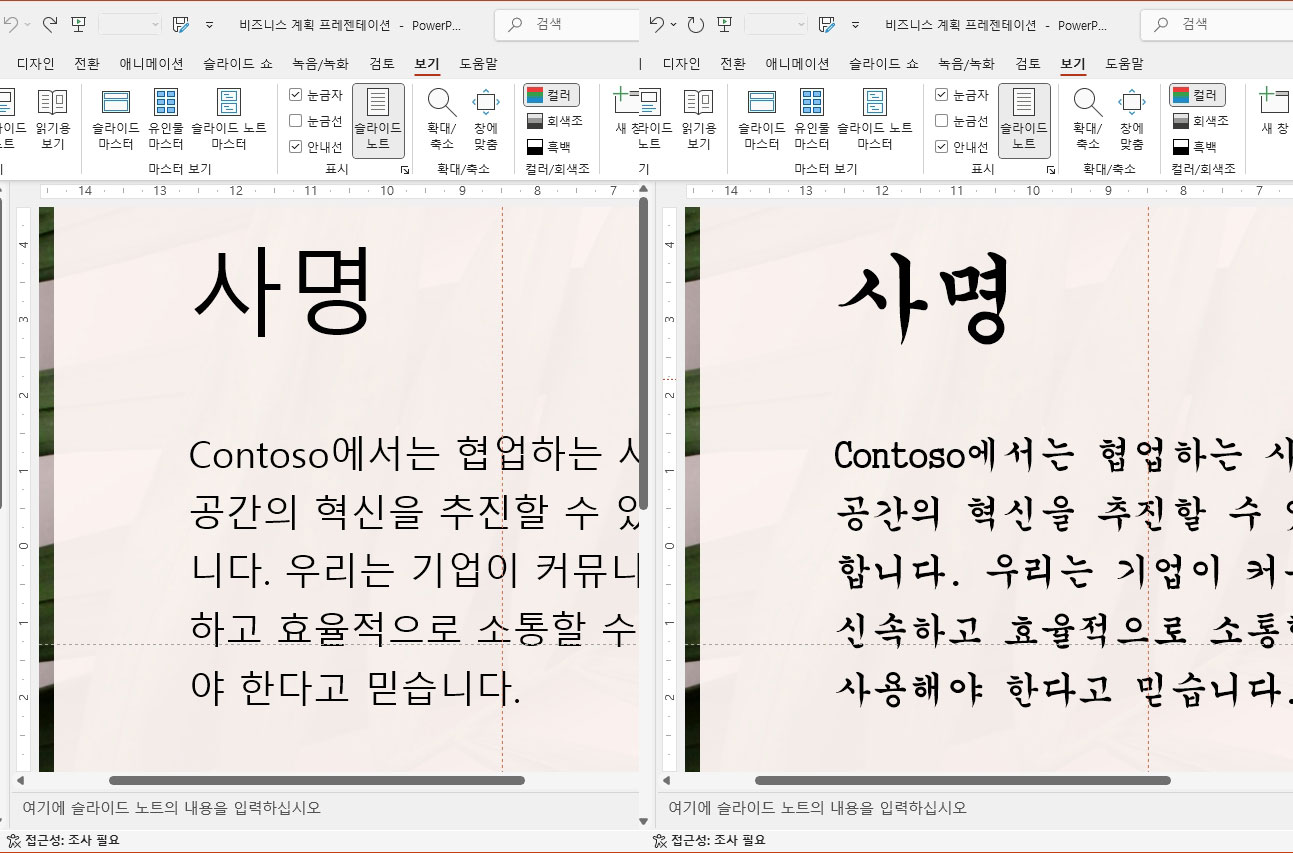Click in 검색 search box of left window
The image size is (1293, 853).
point(567,24)
